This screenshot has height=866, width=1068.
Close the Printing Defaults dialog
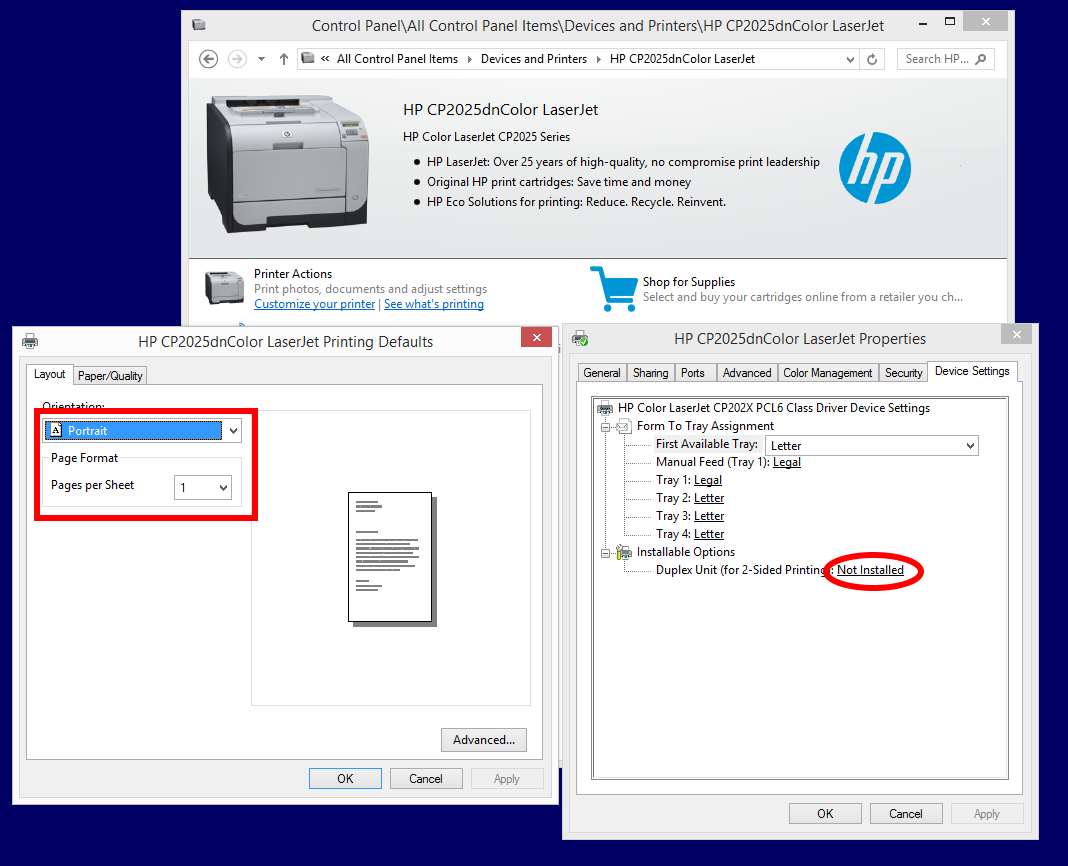(537, 337)
